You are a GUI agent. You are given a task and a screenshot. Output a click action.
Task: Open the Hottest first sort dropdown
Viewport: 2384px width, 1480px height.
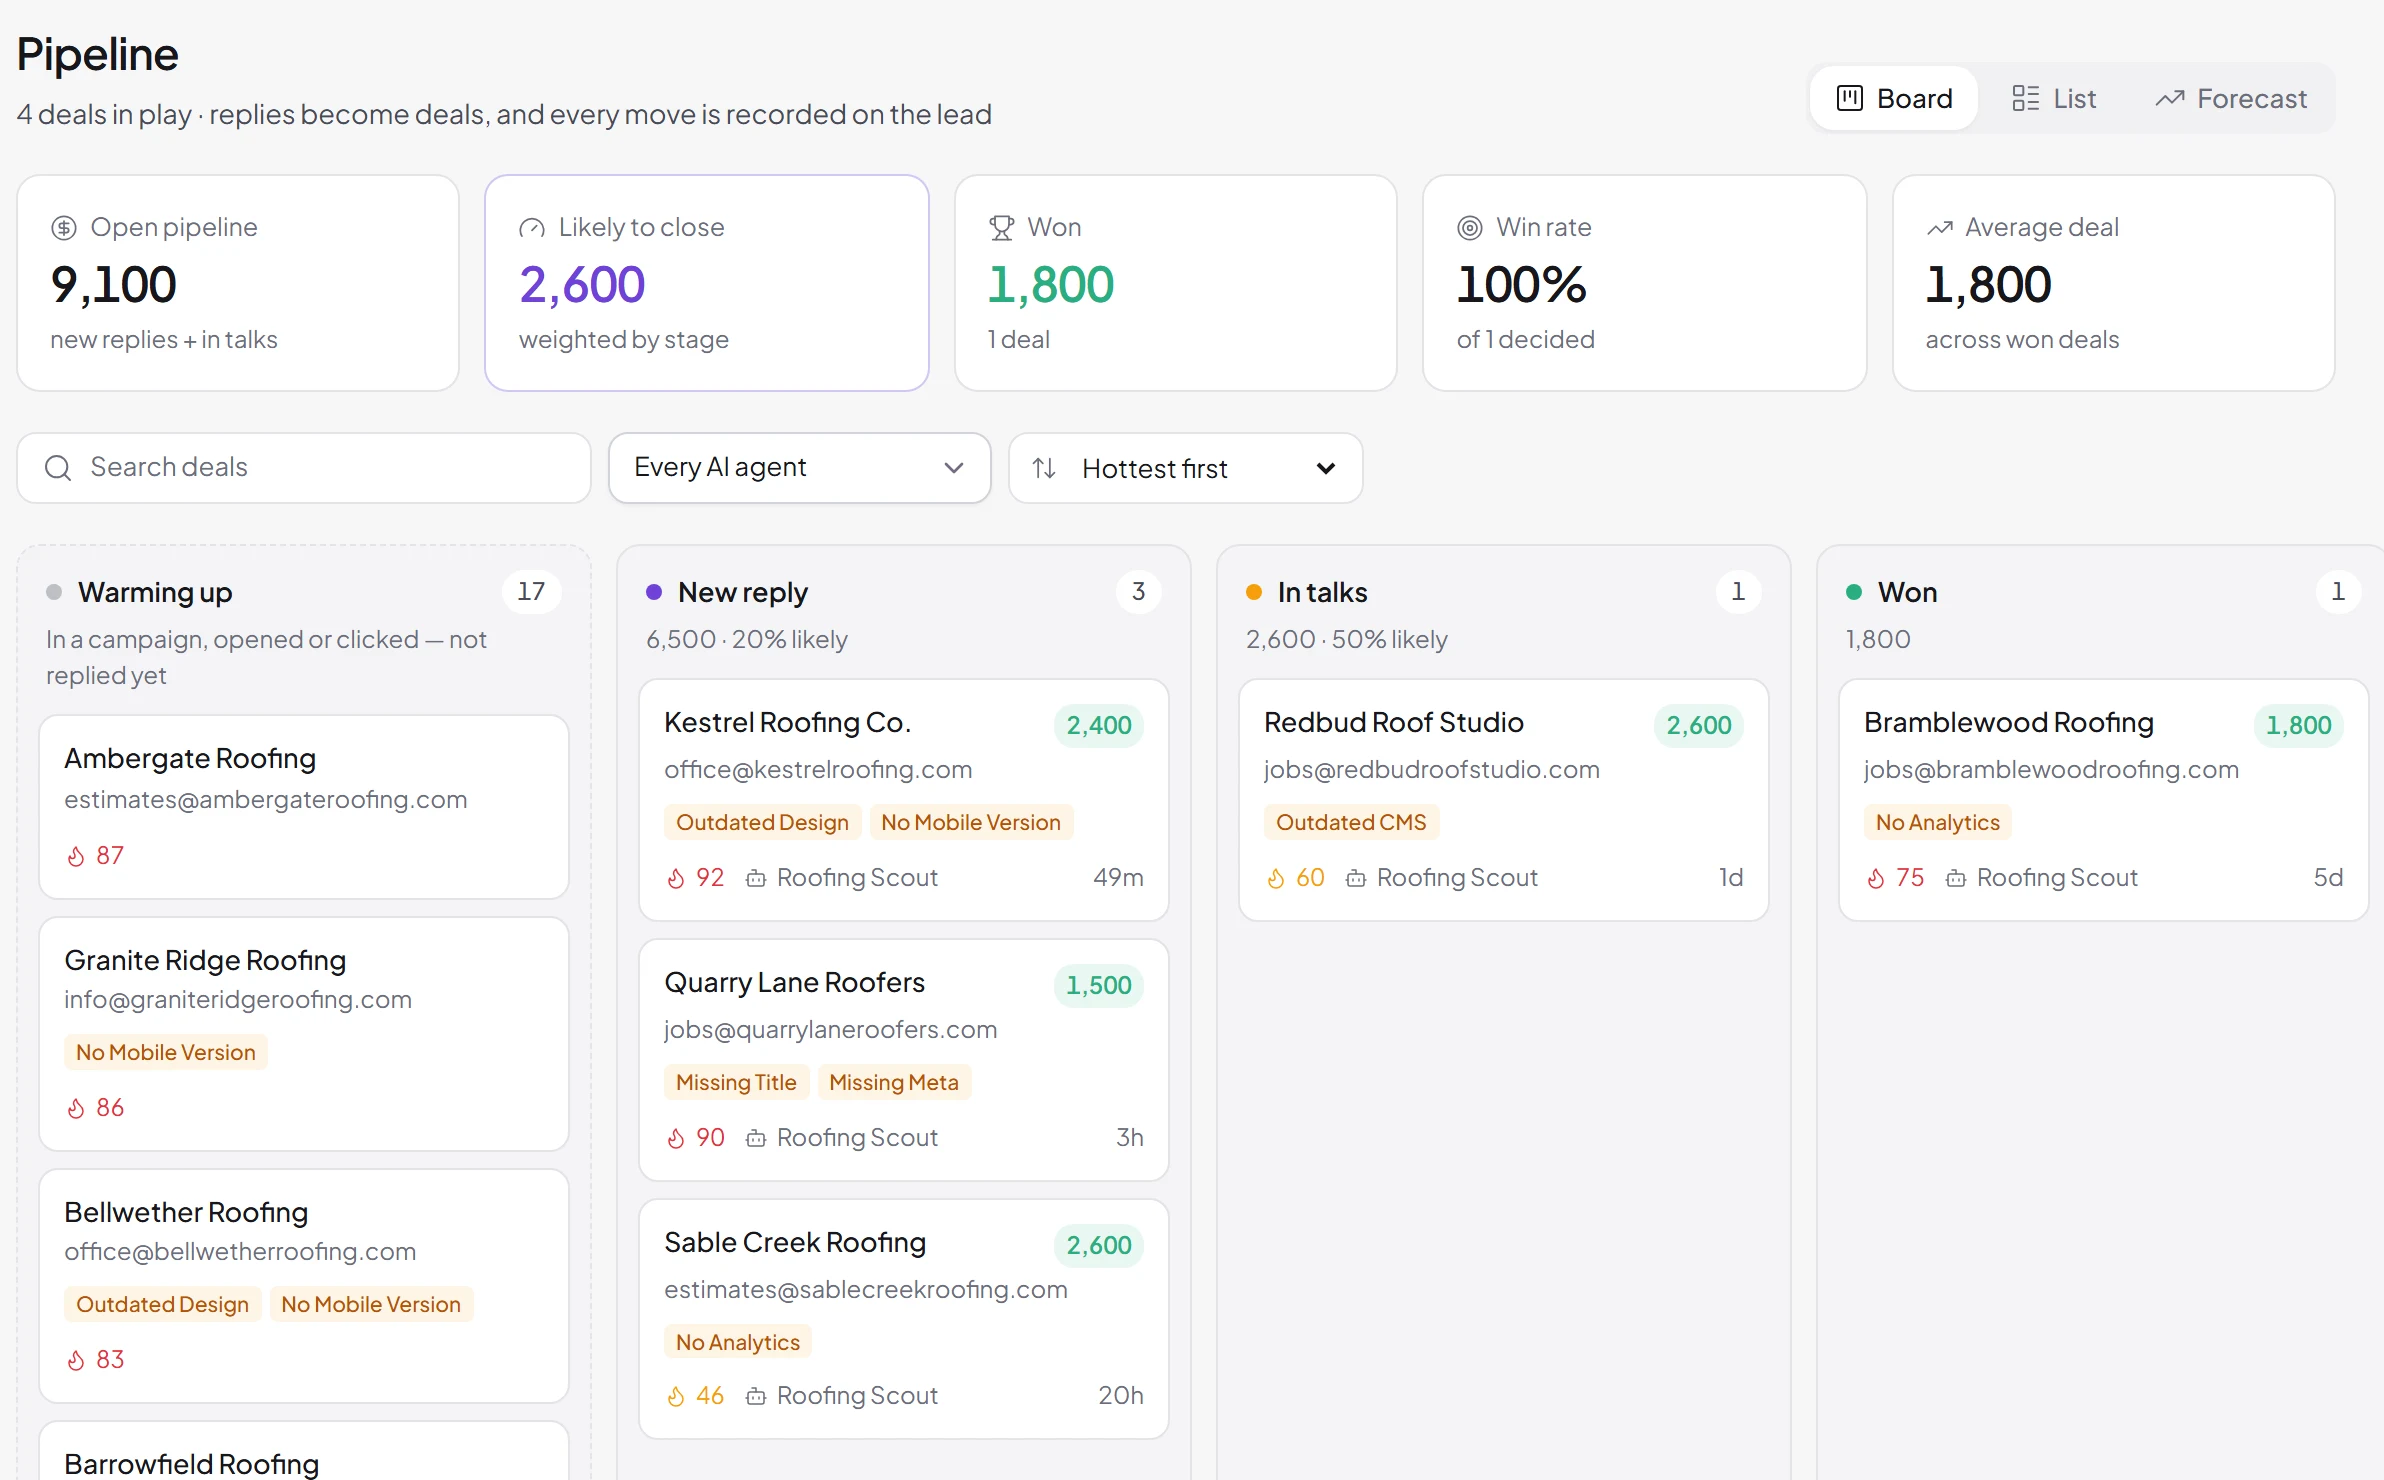point(1185,468)
